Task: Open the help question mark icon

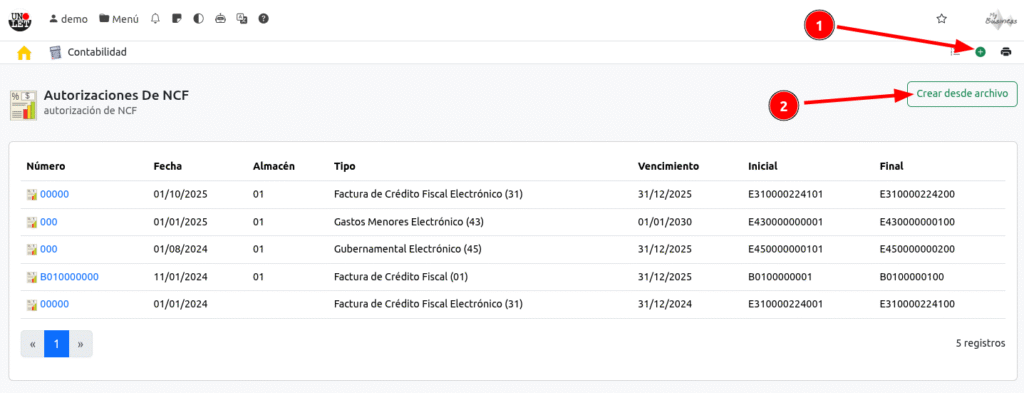Action: pyautogui.click(x=263, y=19)
